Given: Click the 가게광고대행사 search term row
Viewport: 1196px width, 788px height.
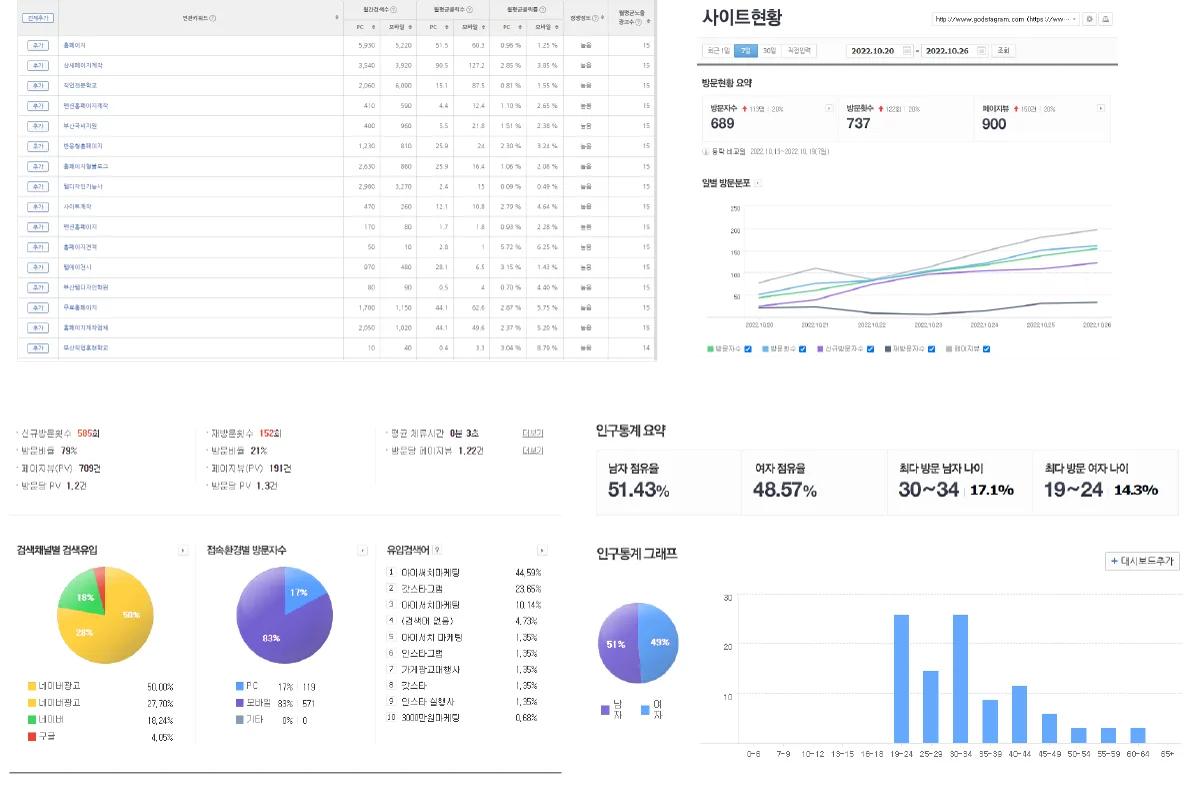Looking at the screenshot, I should click(x=465, y=670).
